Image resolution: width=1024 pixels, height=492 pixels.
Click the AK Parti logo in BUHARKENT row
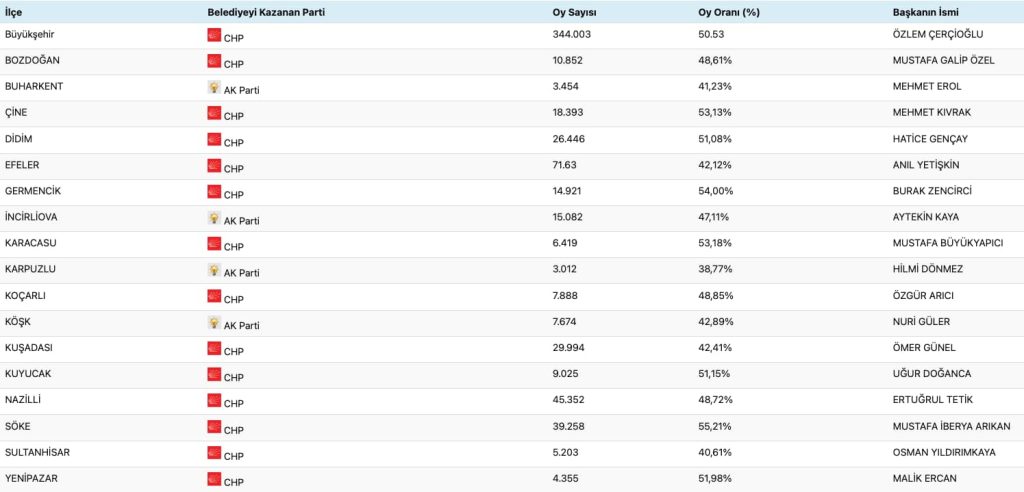pyautogui.click(x=214, y=87)
